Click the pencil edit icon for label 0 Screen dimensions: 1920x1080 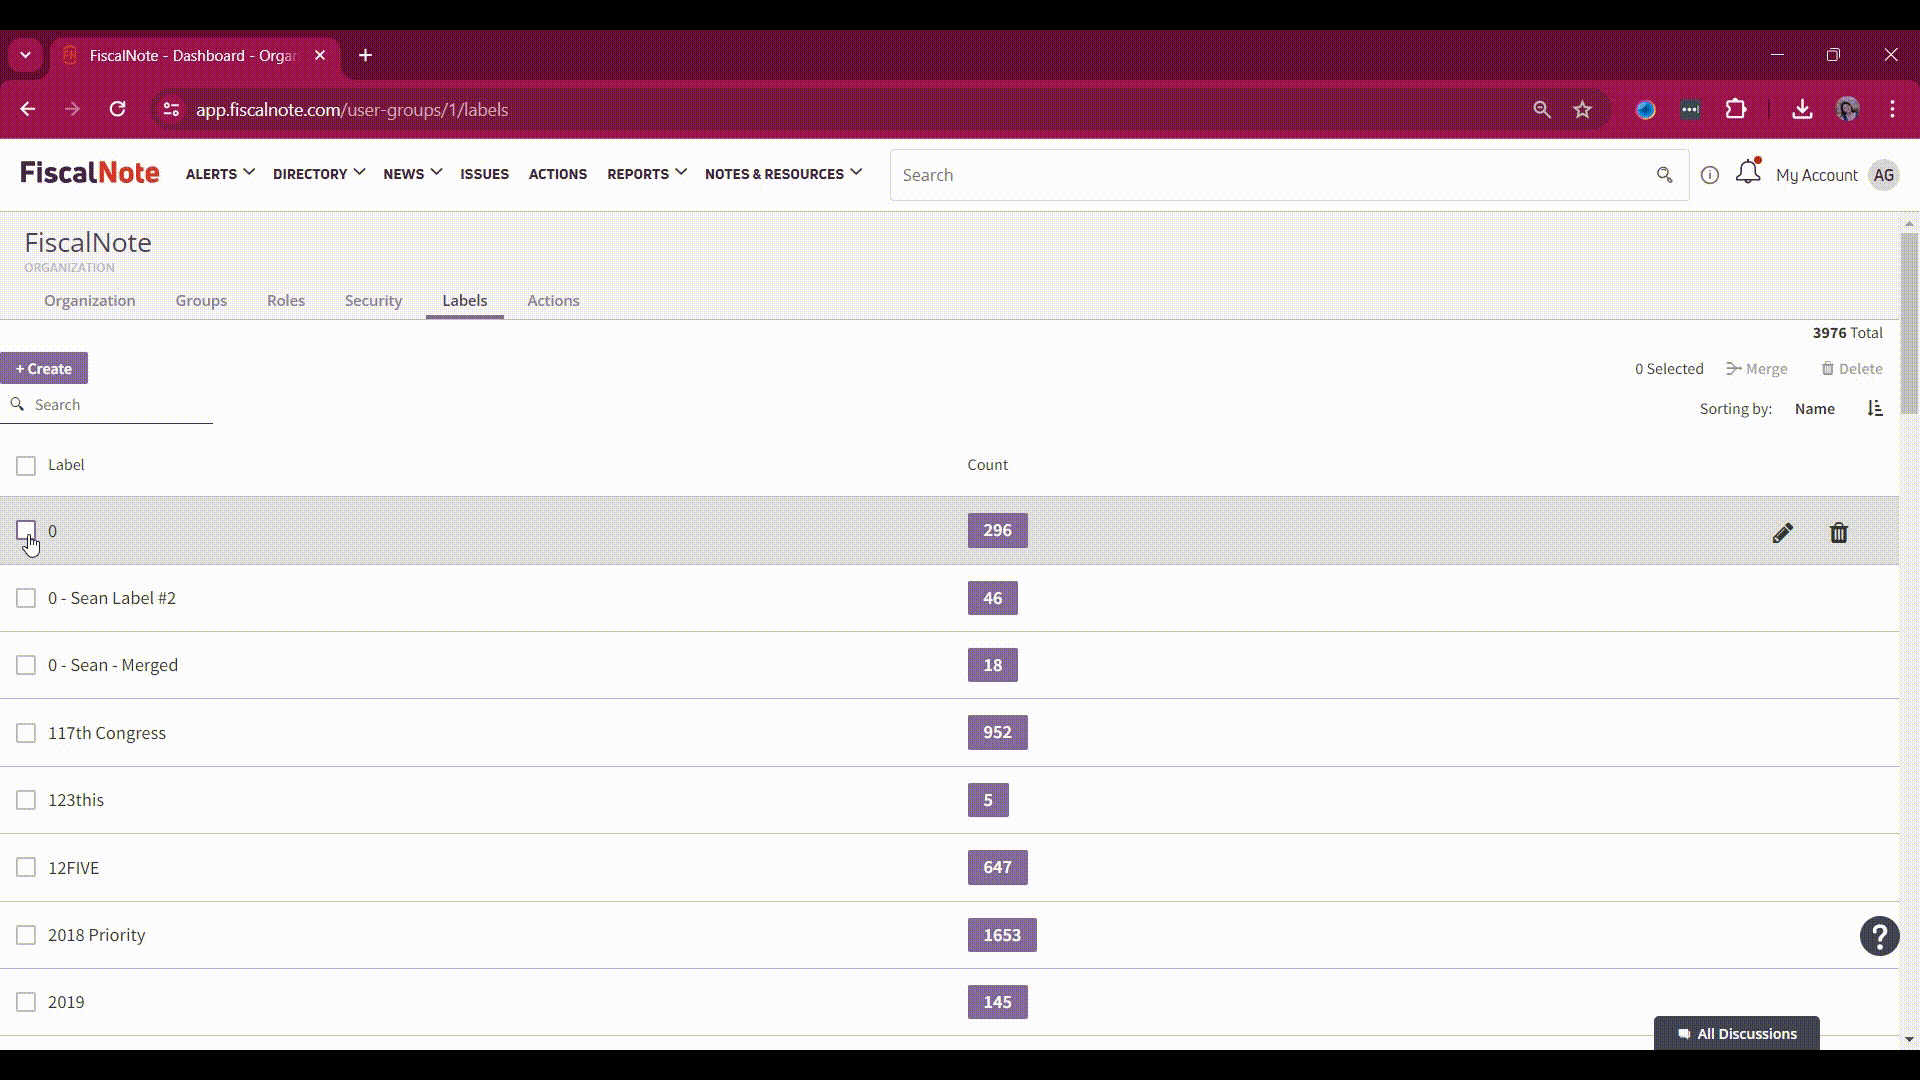pos(1782,533)
